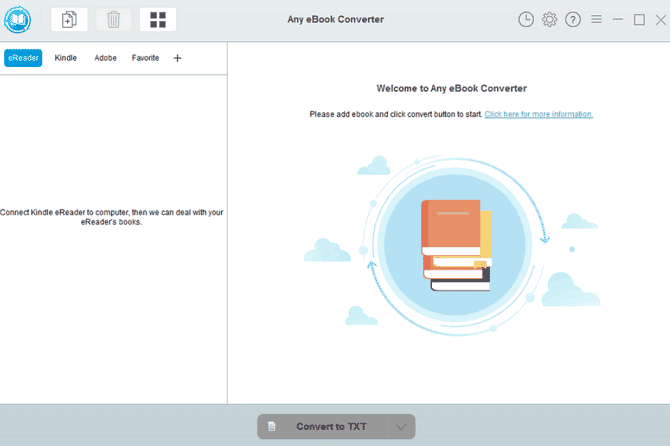Screen dimensions: 670x446
Task: Click the Any eBook Converter logo
Action: point(18,20)
